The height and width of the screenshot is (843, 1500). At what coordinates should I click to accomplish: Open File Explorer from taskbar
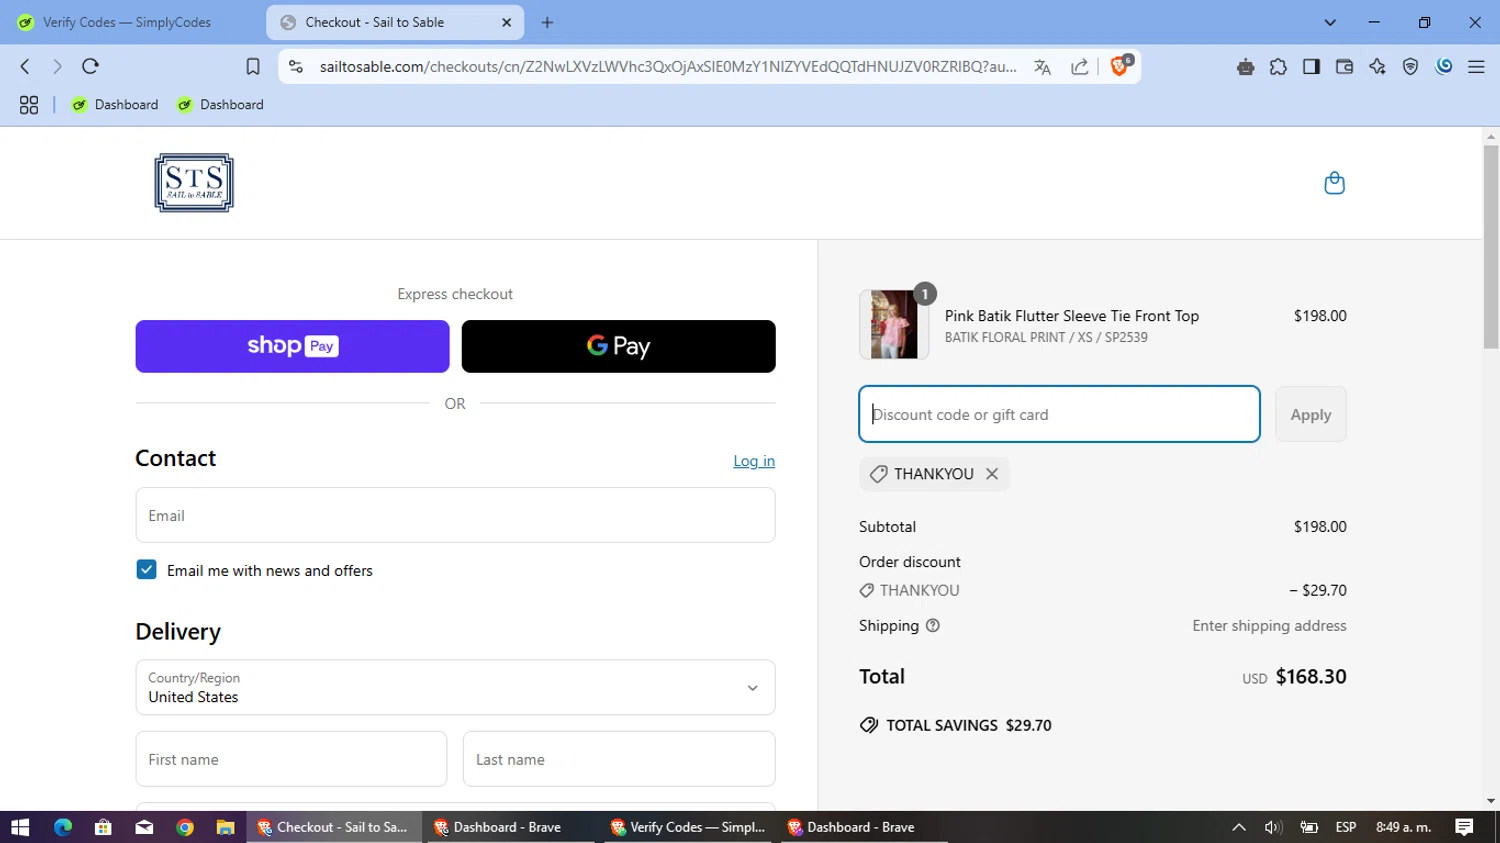pos(225,827)
